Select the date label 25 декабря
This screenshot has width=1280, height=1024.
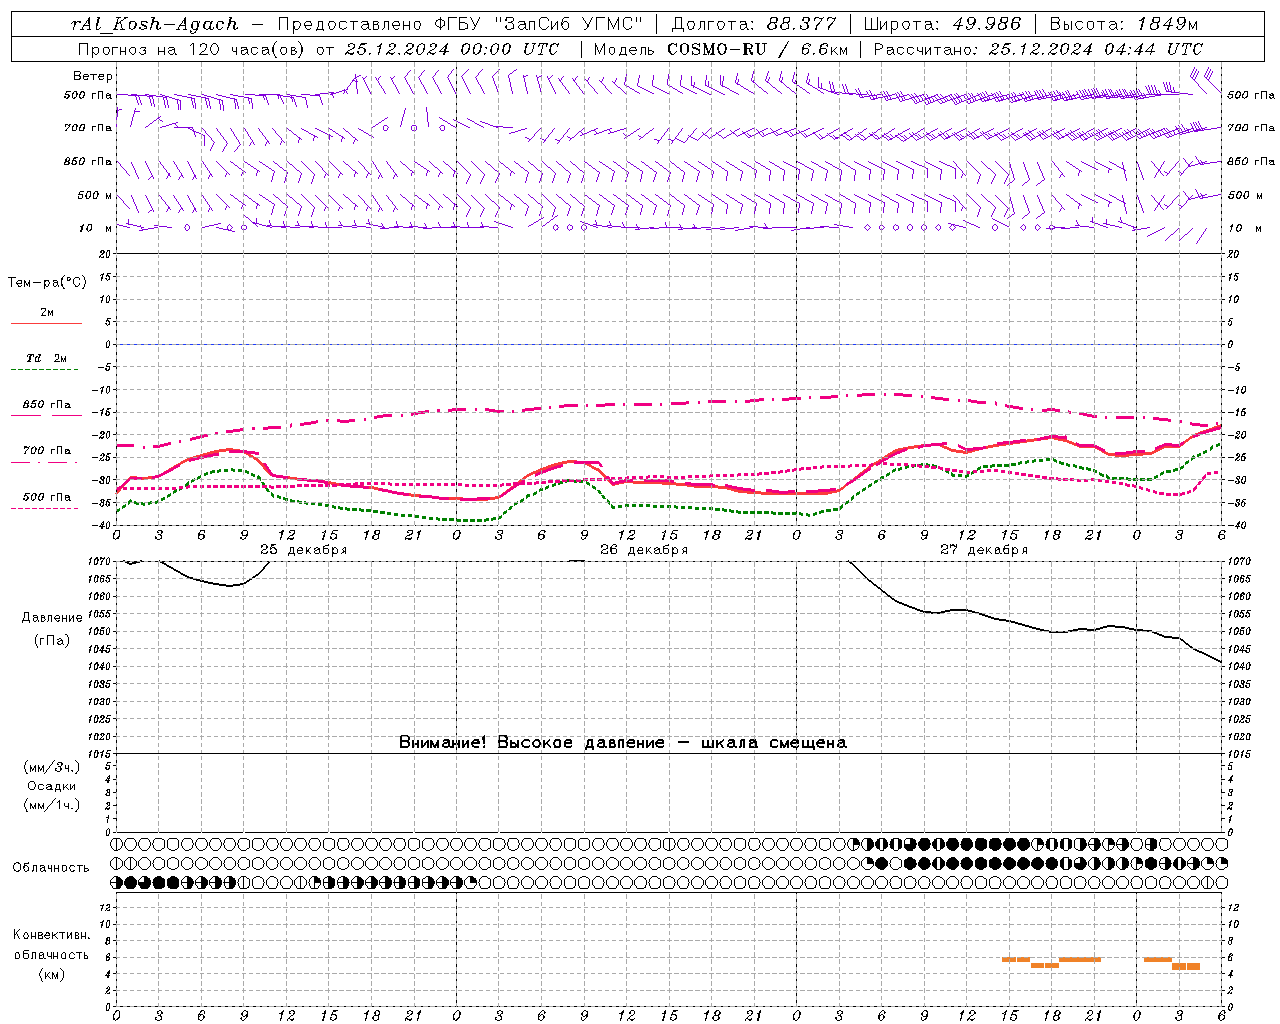tap(303, 550)
